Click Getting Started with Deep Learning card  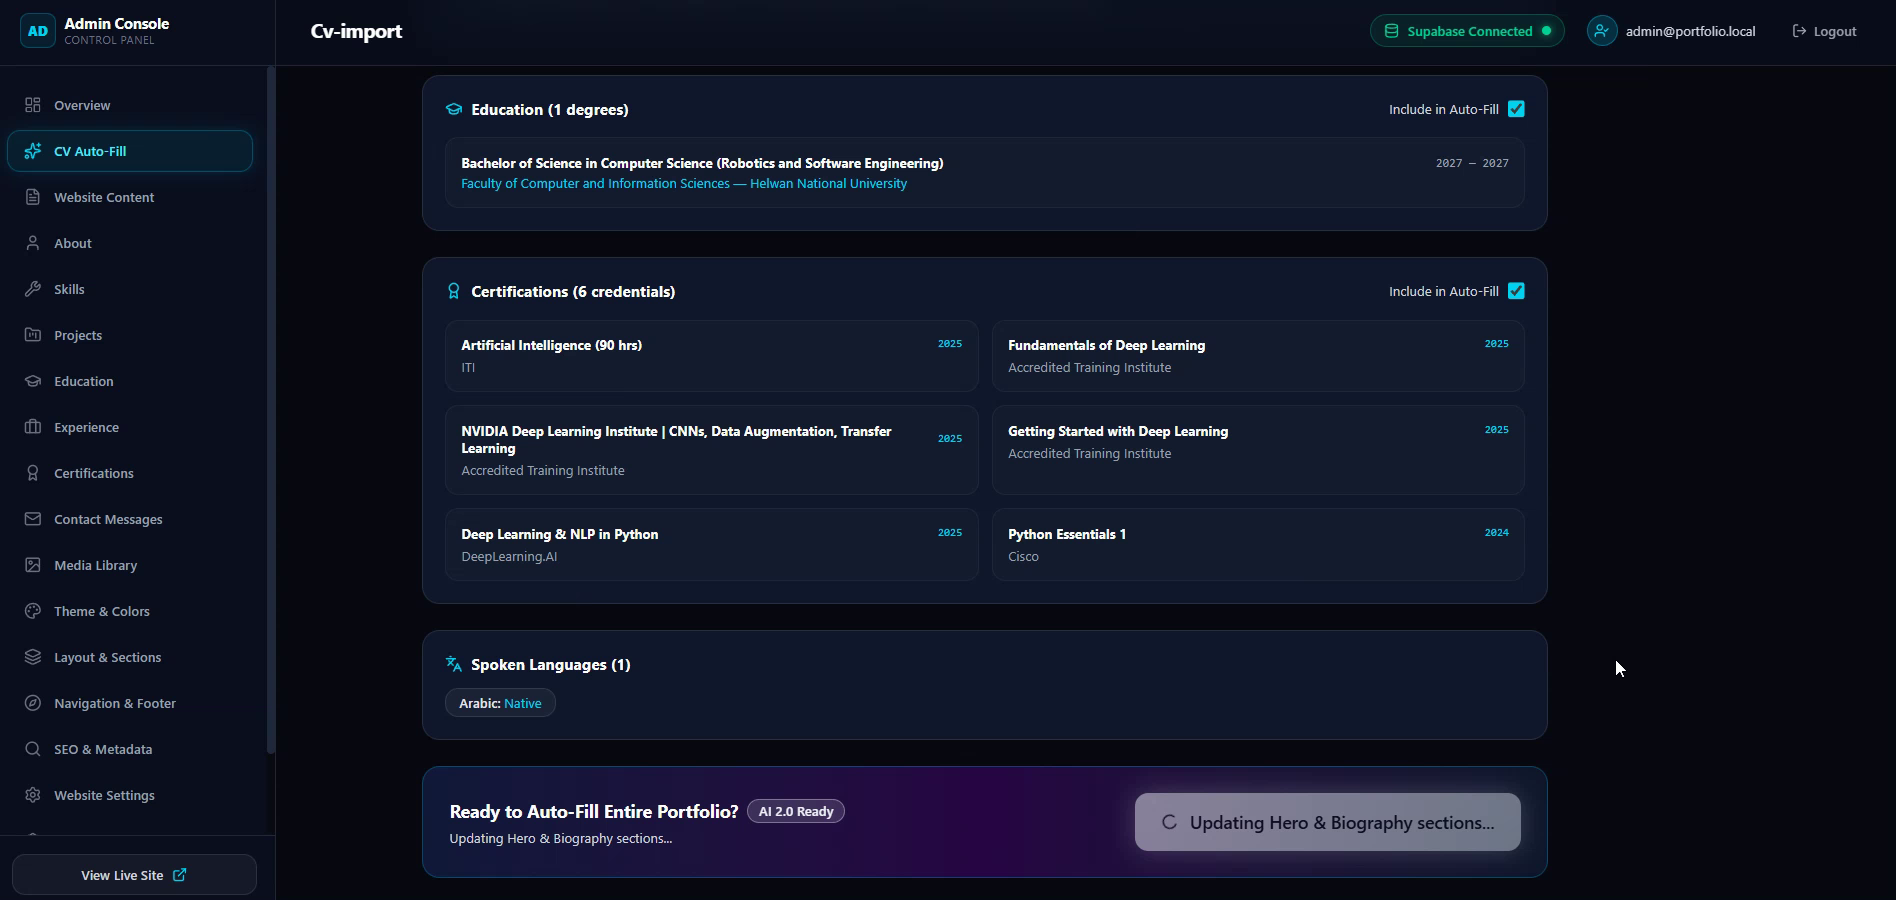(1258, 450)
